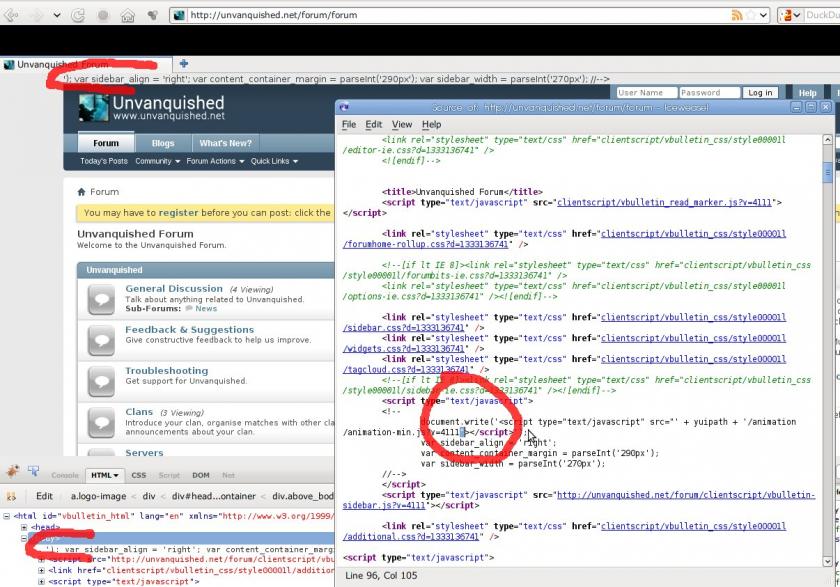Click the Reload page icon
840x587 pixels.
coord(78,15)
